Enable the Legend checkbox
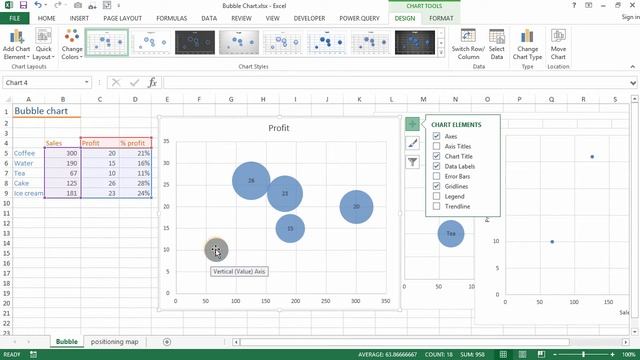The width and height of the screenshot is (640, 360). coord(436,196)
